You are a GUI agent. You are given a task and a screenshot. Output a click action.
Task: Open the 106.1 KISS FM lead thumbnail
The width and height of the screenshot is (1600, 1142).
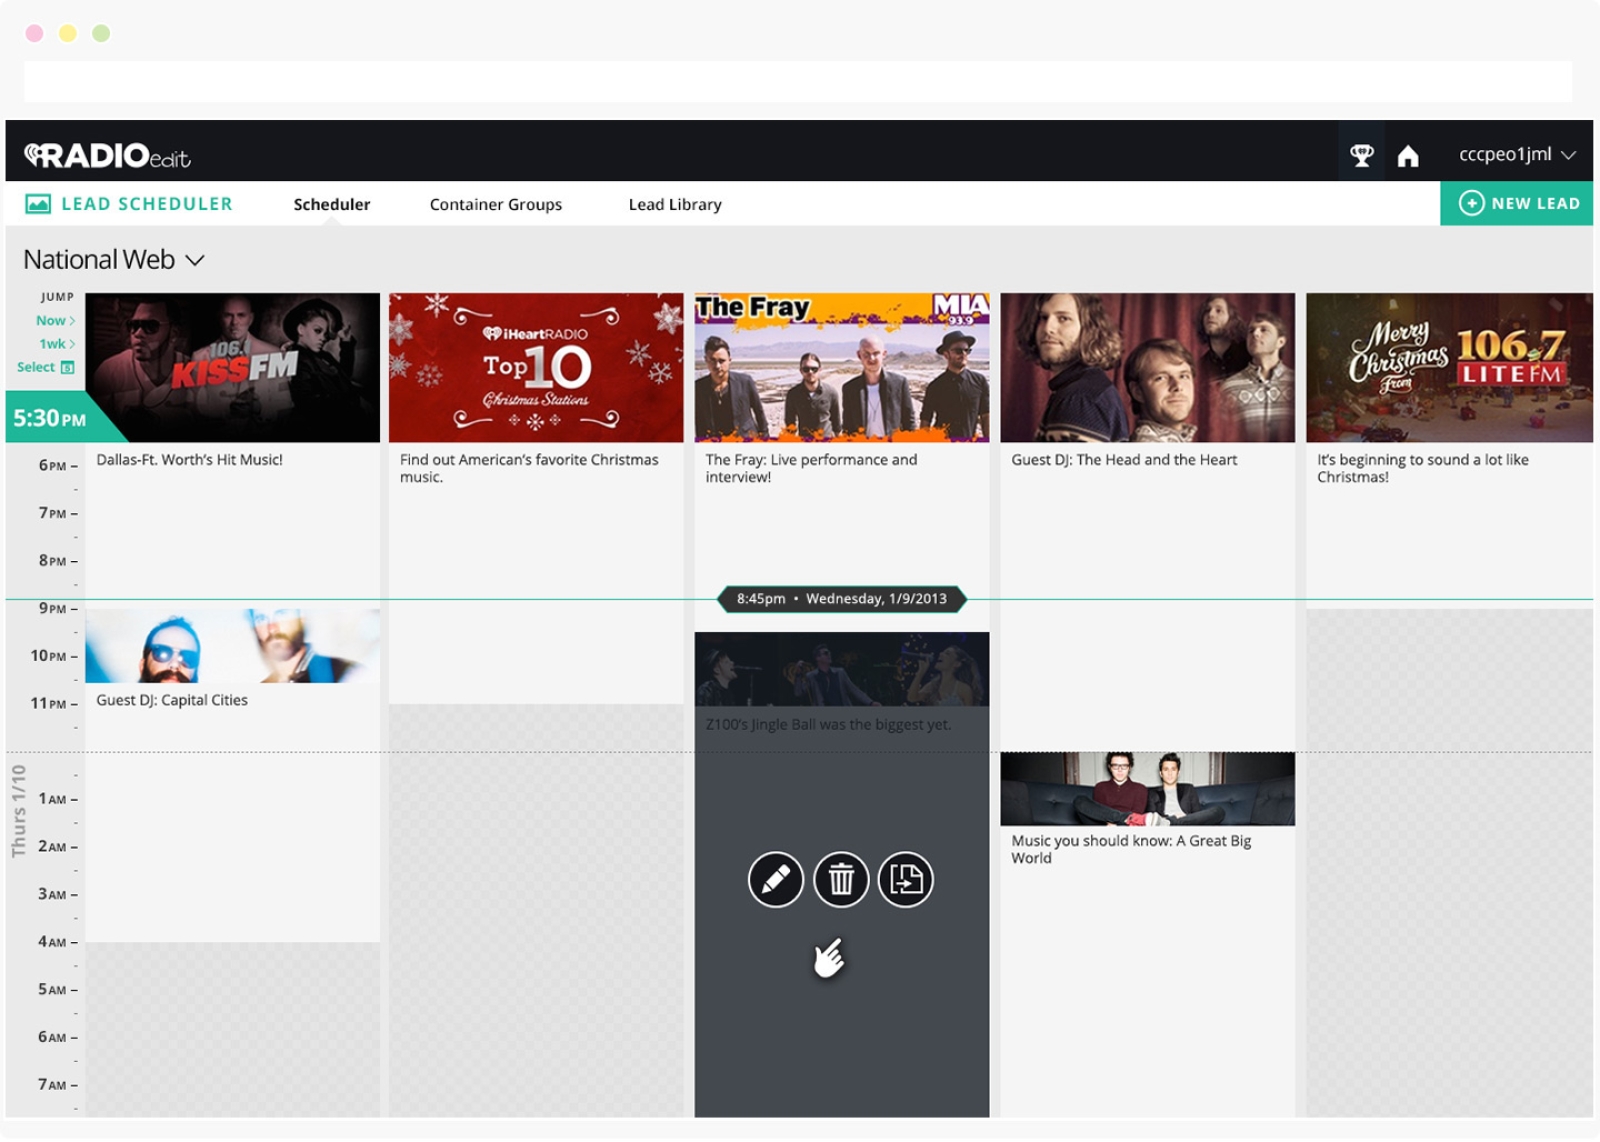[233, 367]
